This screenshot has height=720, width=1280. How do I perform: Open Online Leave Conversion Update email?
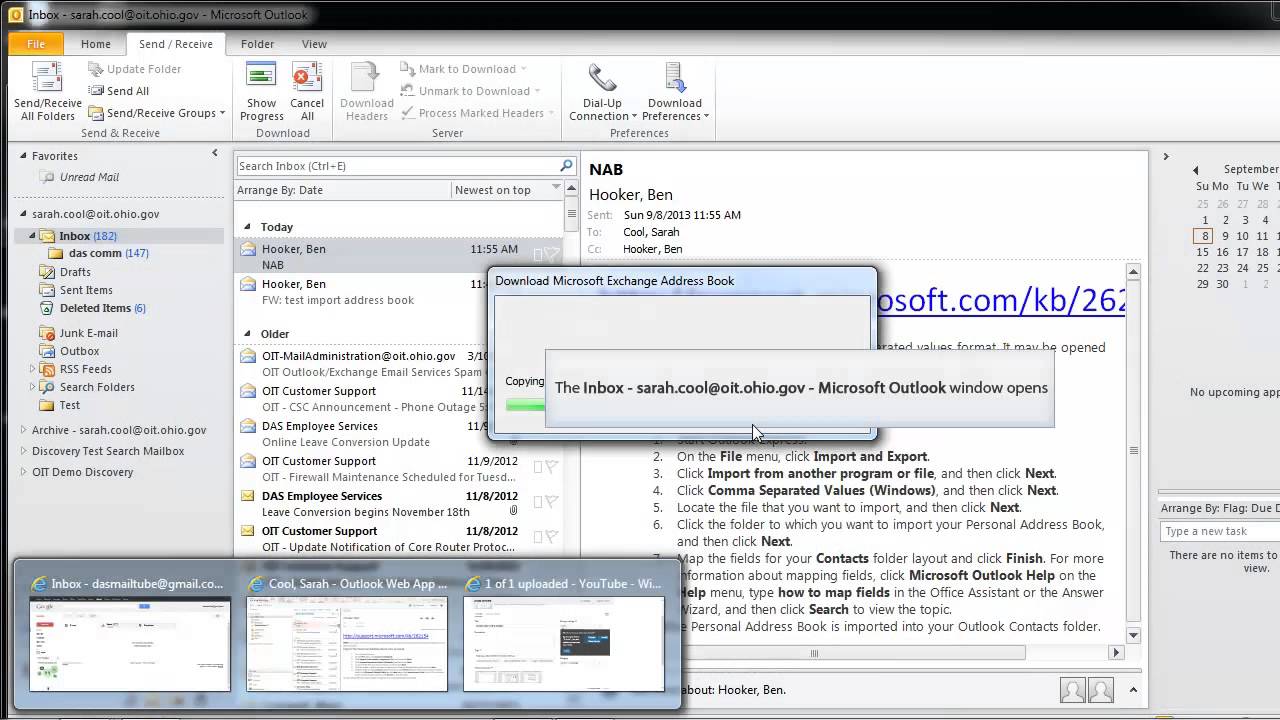(399, 434)
